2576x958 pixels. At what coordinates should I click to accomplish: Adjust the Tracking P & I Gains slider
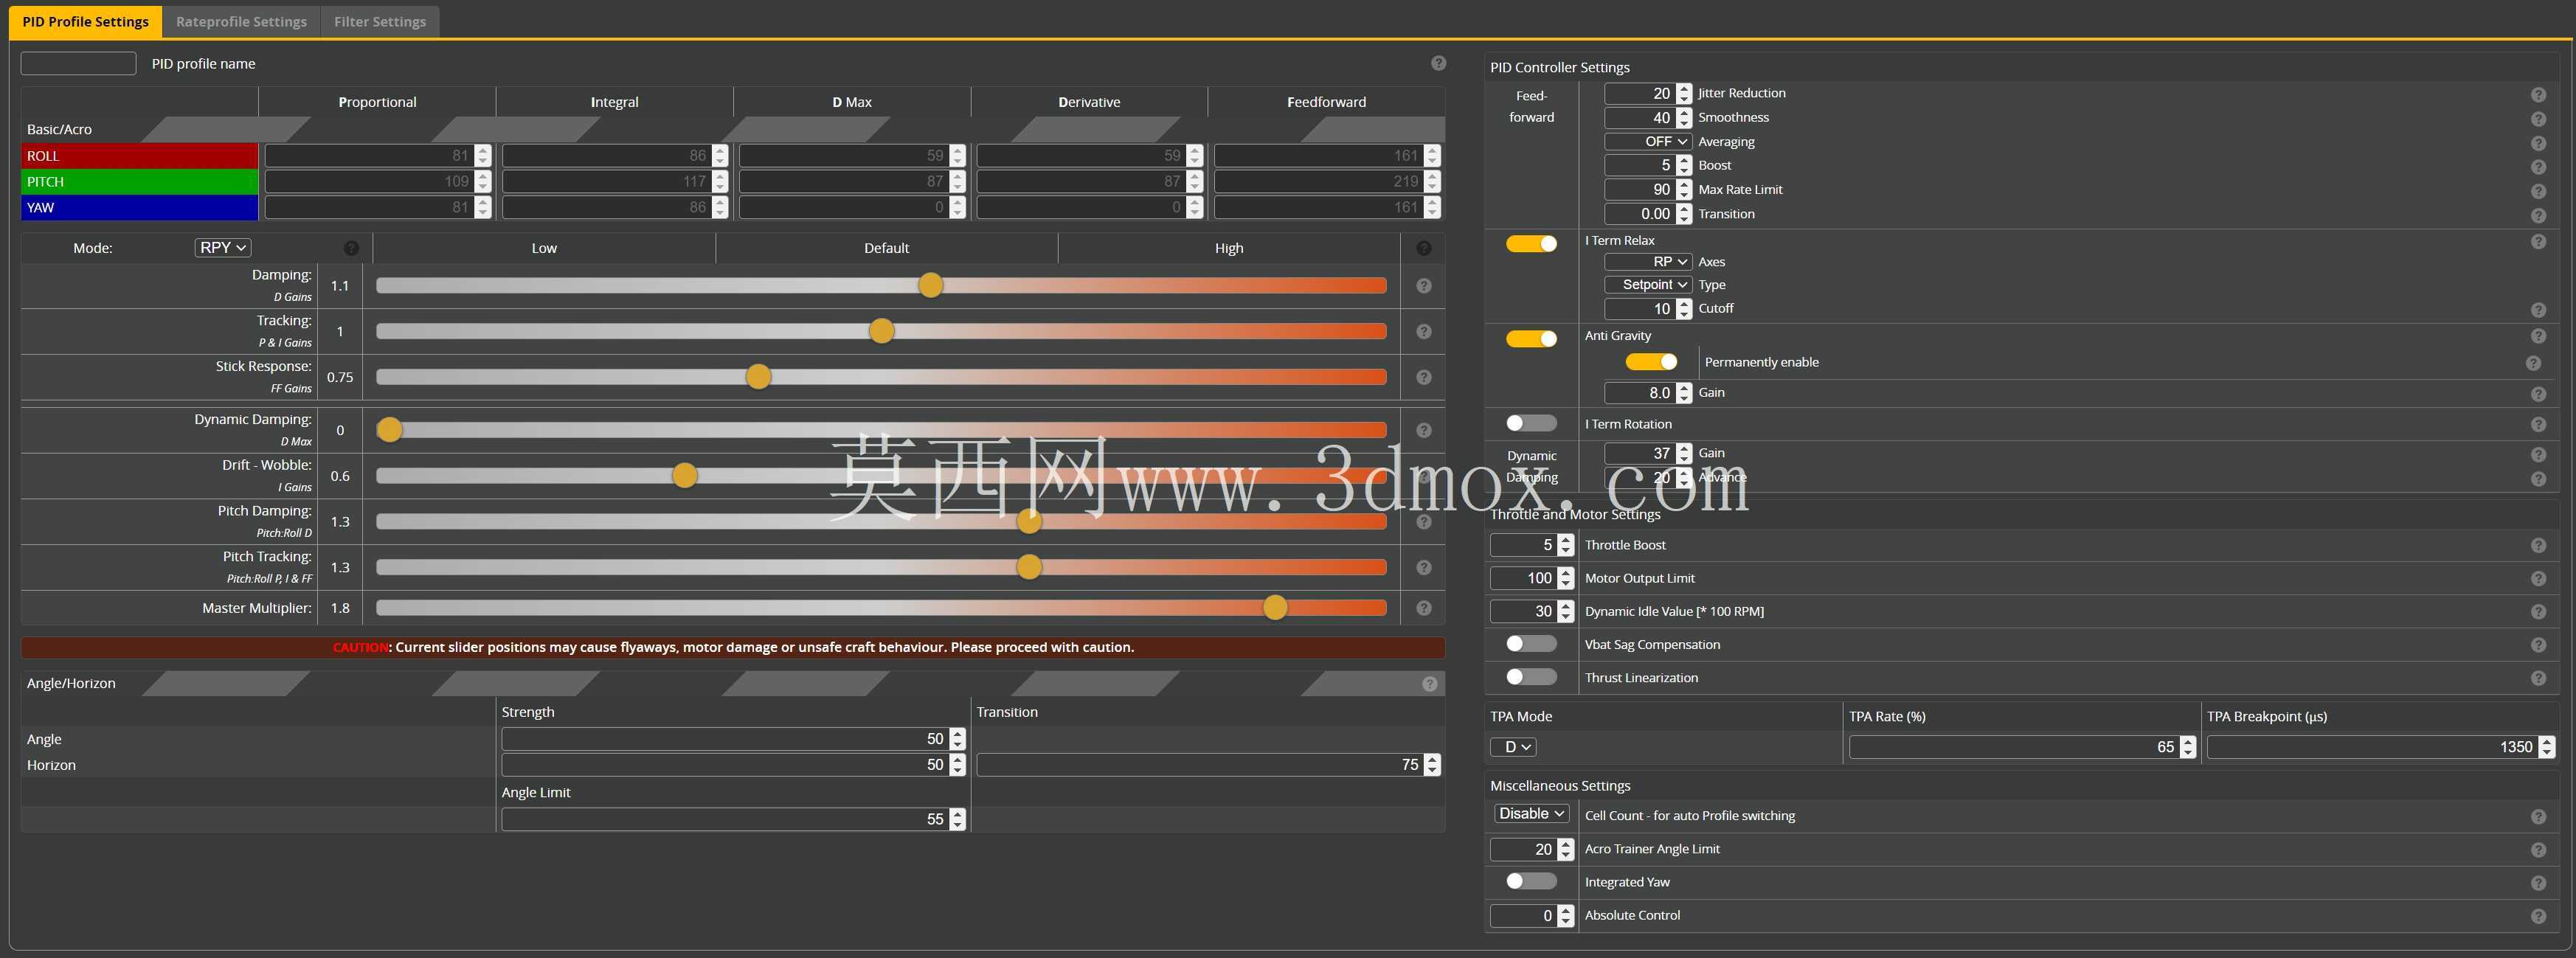(881, 331)
